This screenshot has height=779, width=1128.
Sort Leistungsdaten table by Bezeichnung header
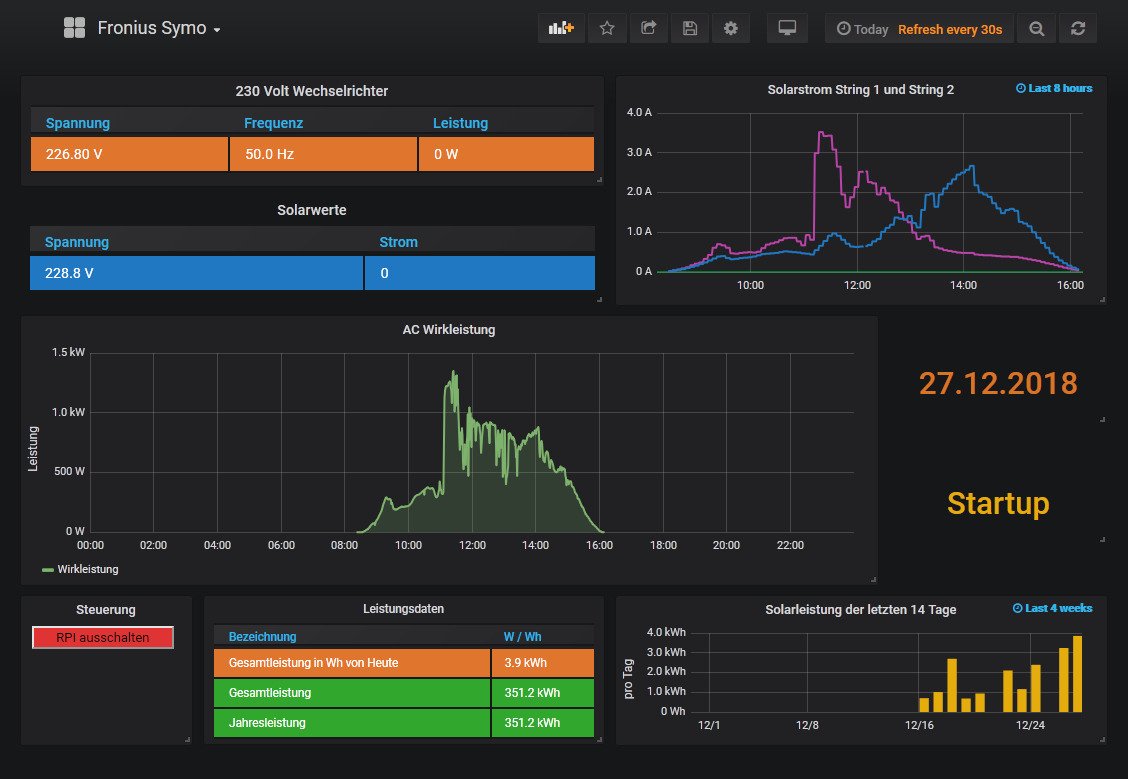pos(262,636)
